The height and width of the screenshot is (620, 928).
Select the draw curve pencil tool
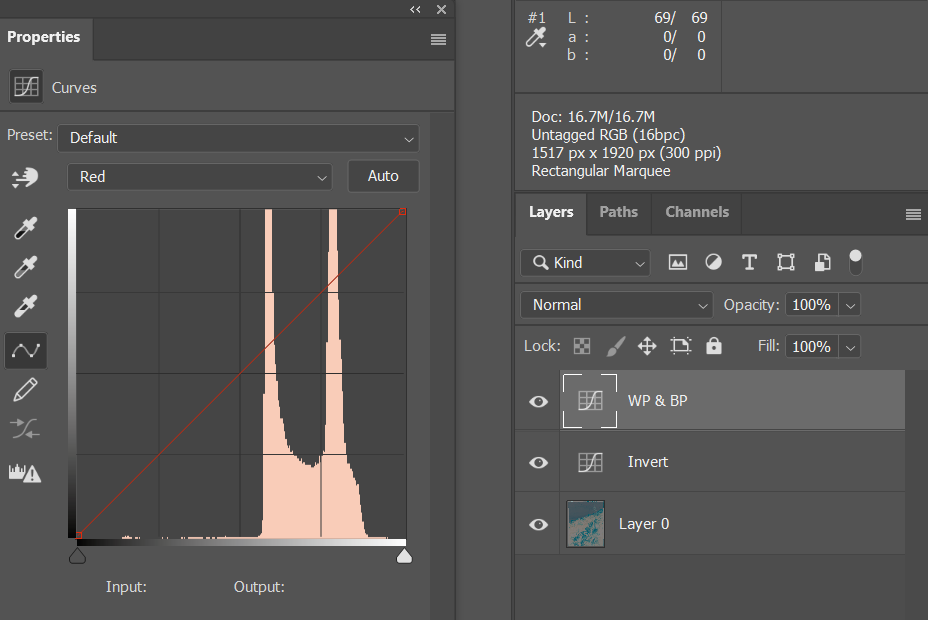pyautogui.click(x=25, y=389)
